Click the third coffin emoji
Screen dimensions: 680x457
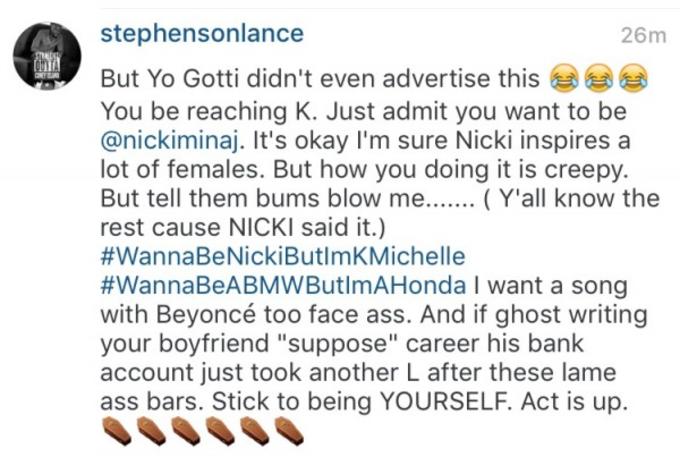point(186,431)
